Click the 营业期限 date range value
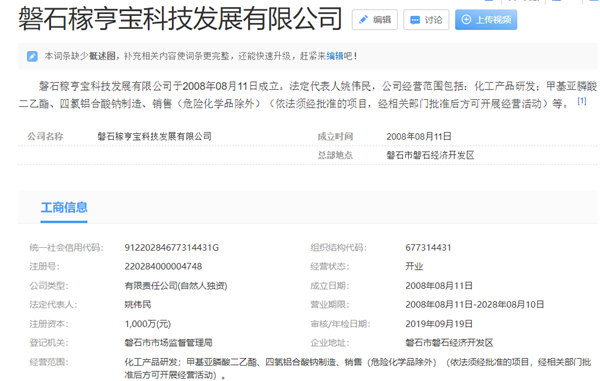600x381 pixels. pos(475,304)
